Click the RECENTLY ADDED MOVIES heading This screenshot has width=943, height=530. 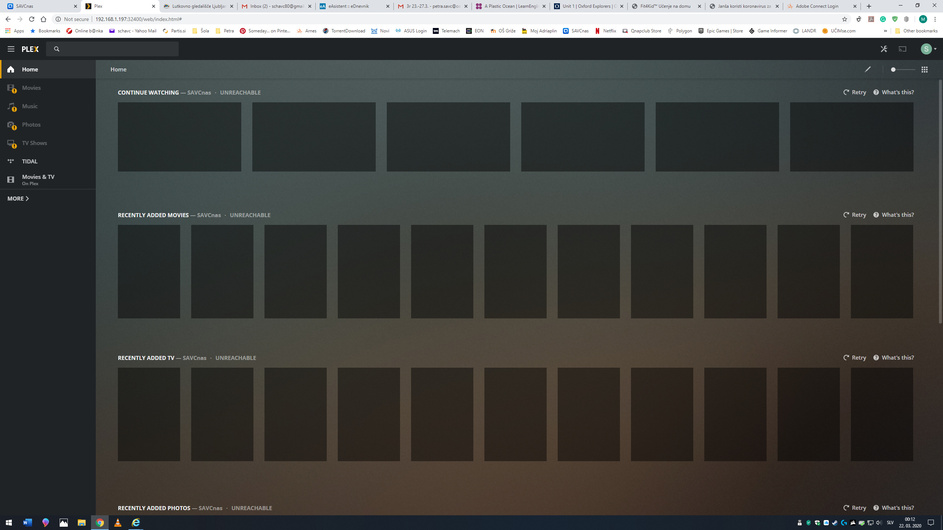coord(153,215)
